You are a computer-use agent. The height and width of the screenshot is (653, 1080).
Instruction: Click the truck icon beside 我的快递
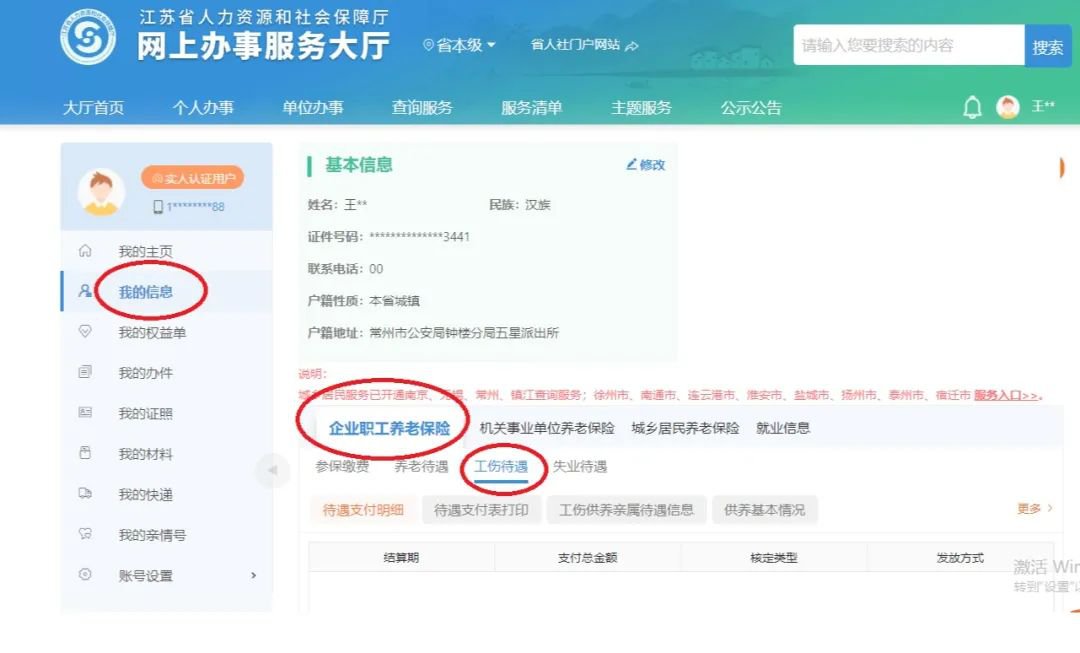[85, 494]
